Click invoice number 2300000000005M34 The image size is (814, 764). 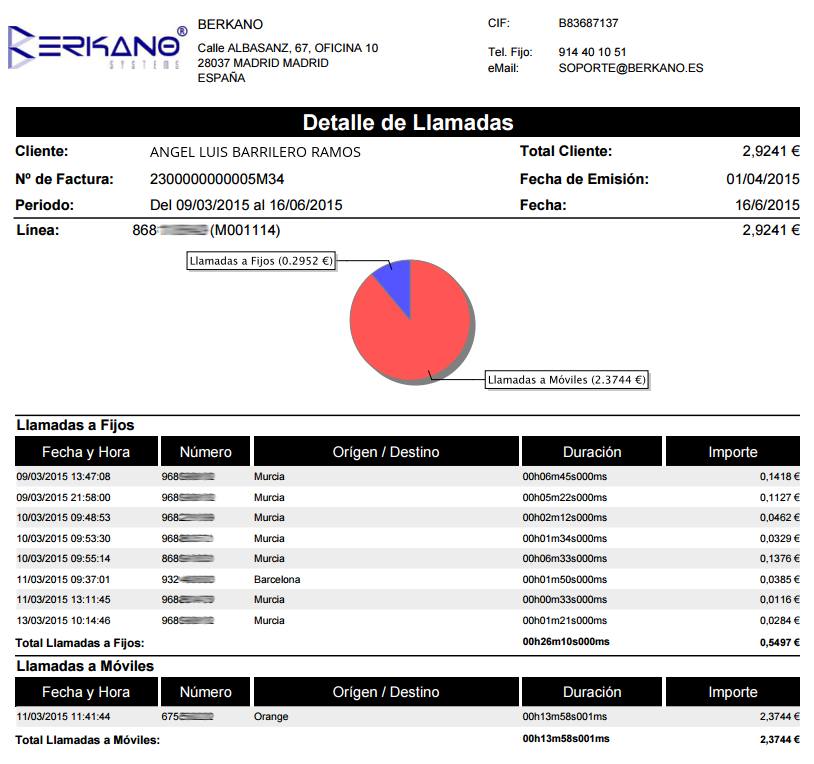pos(217,179)
